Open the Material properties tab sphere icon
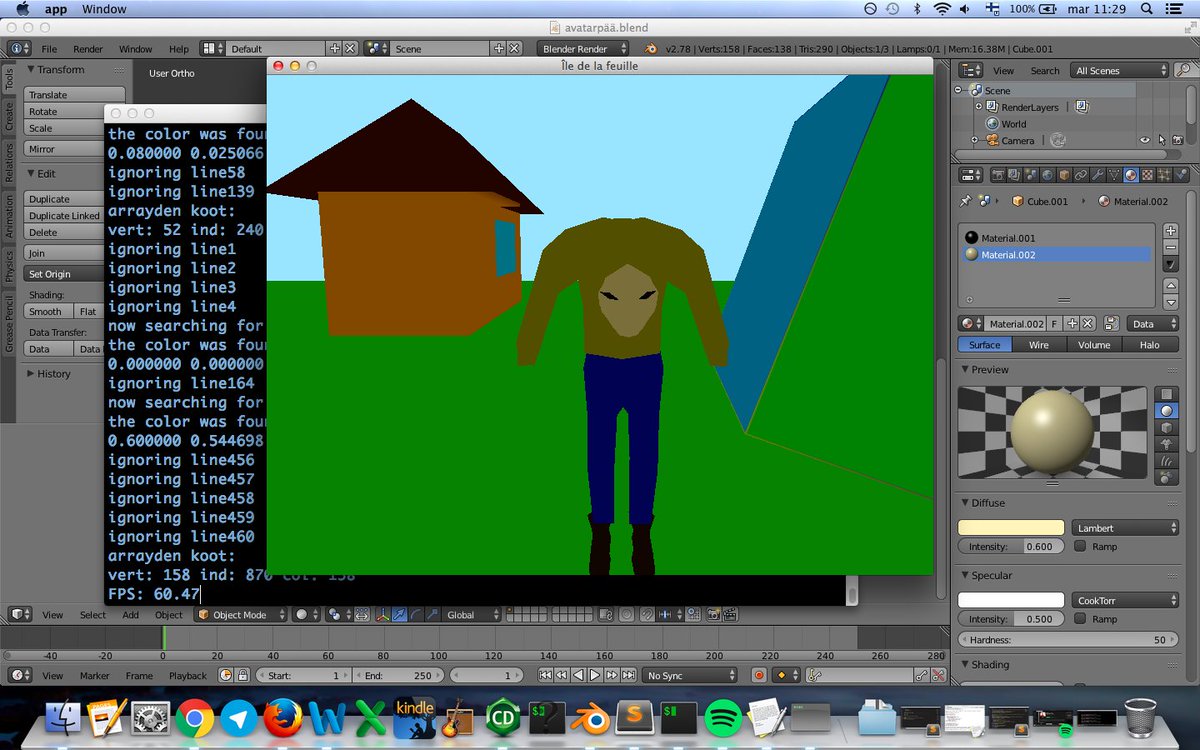This screenshot has width=1200, height=750. click(x=1131, y=175)
